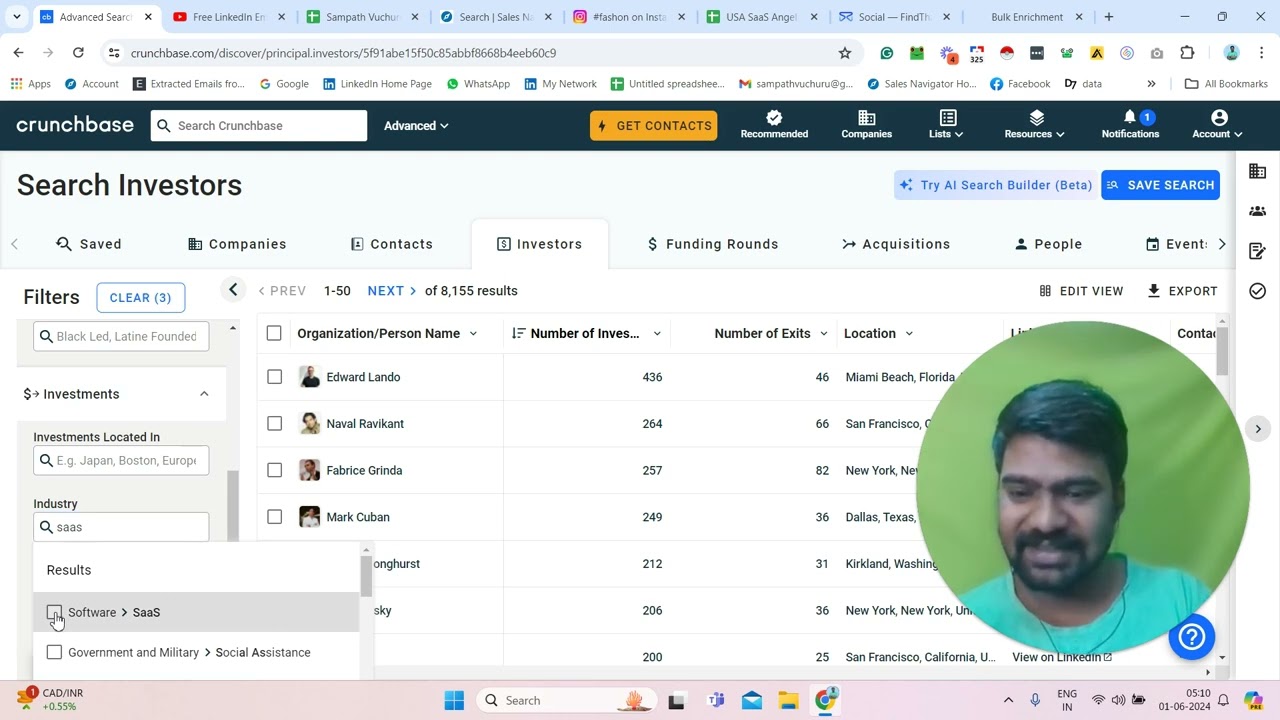Open File Explorer from the taskbar
Viewport: 1280px width, 720px height.
789,700
